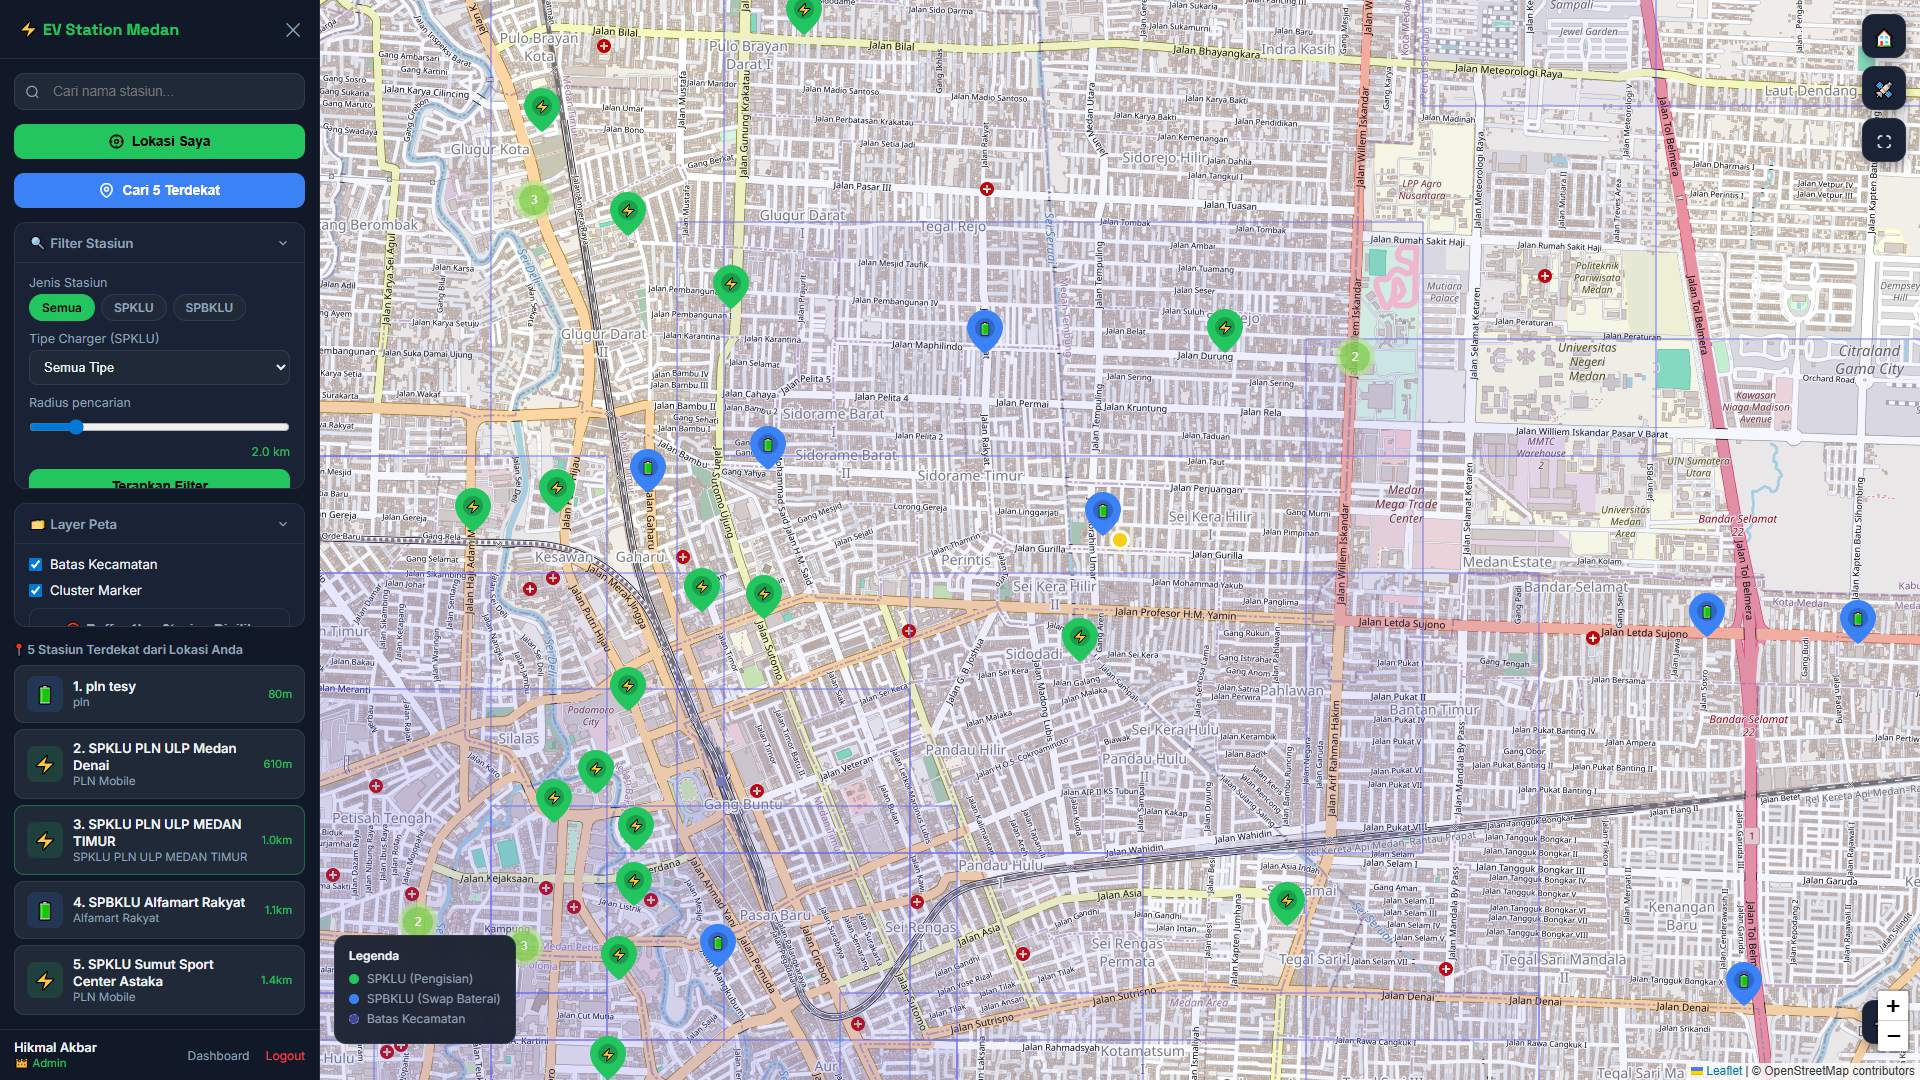Click the Hikmal Akbar user name
The height and width of the screenshot is (1080, 1920).
coord(55,1047)
